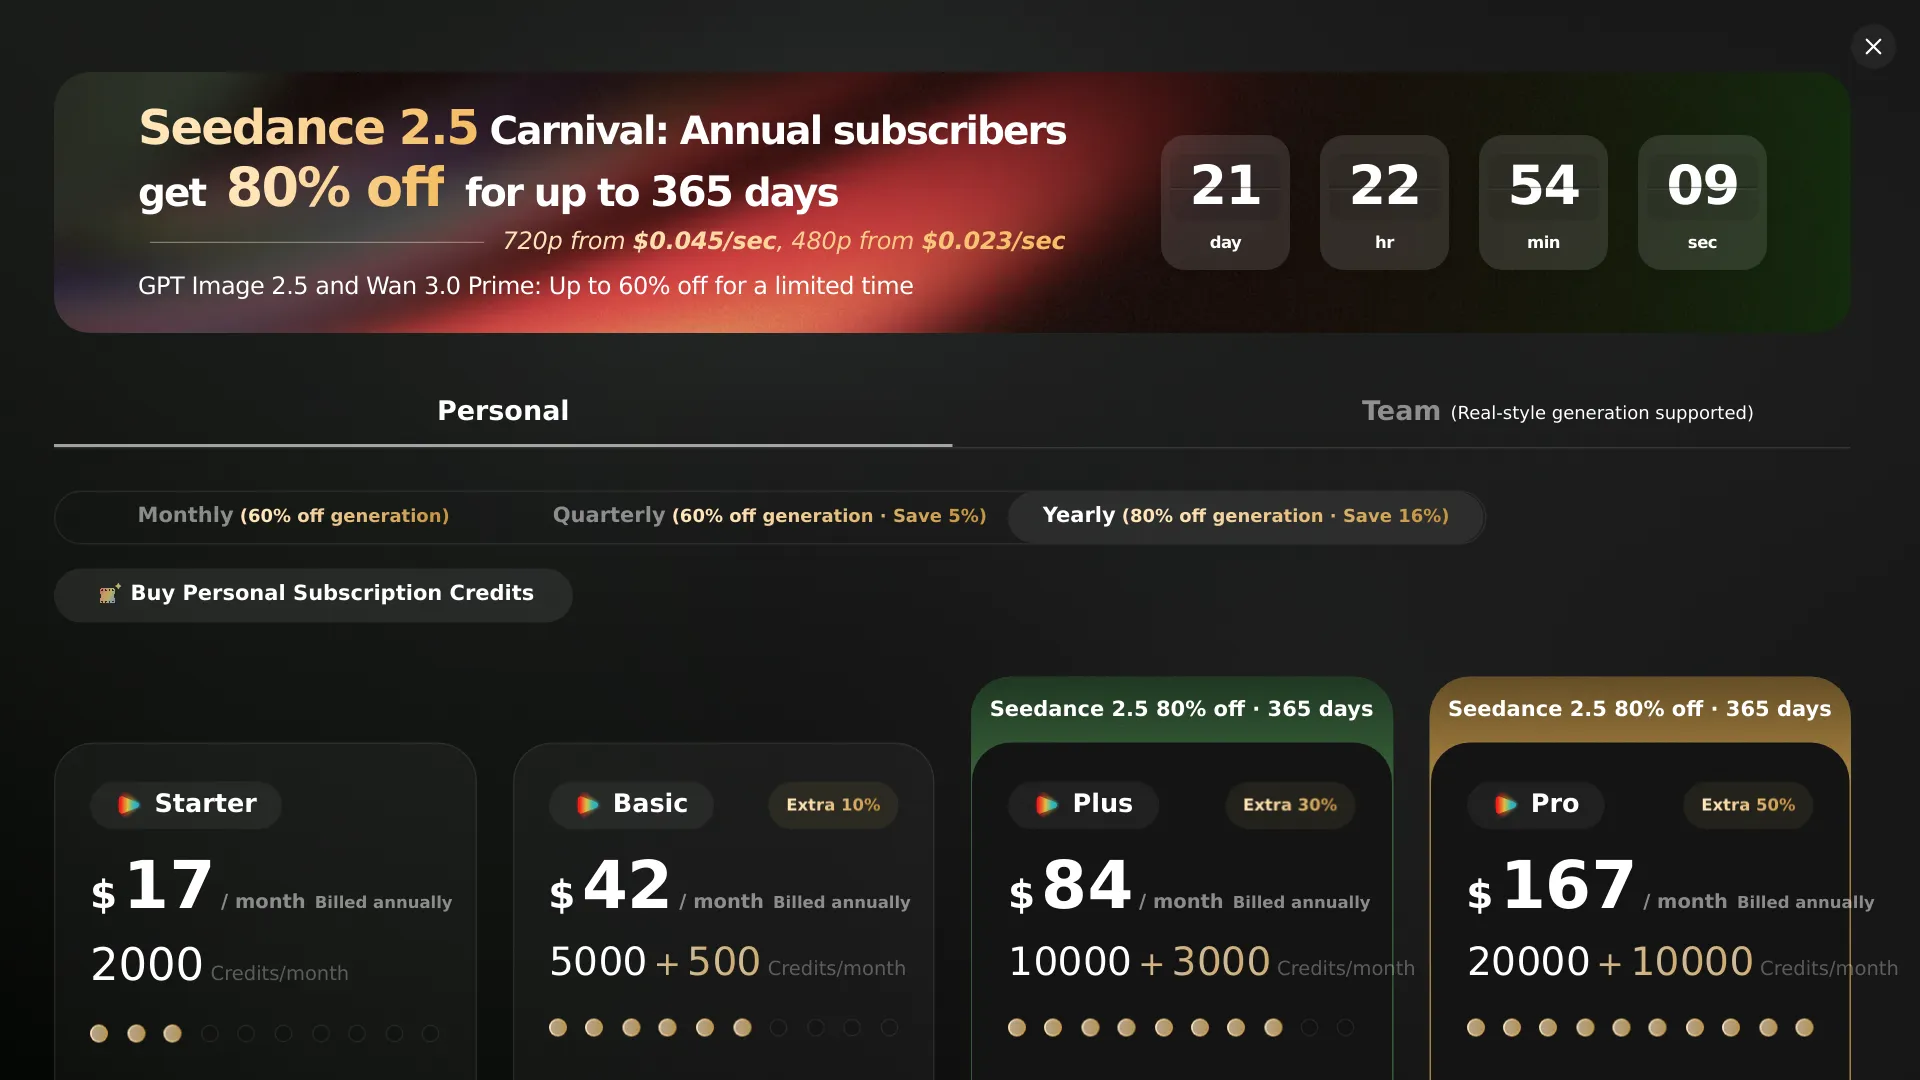The width and height of the screenshot is (1920, 1080).
Task: Click the Pro plan's gold promo banner
Action: pos(1640,709)
